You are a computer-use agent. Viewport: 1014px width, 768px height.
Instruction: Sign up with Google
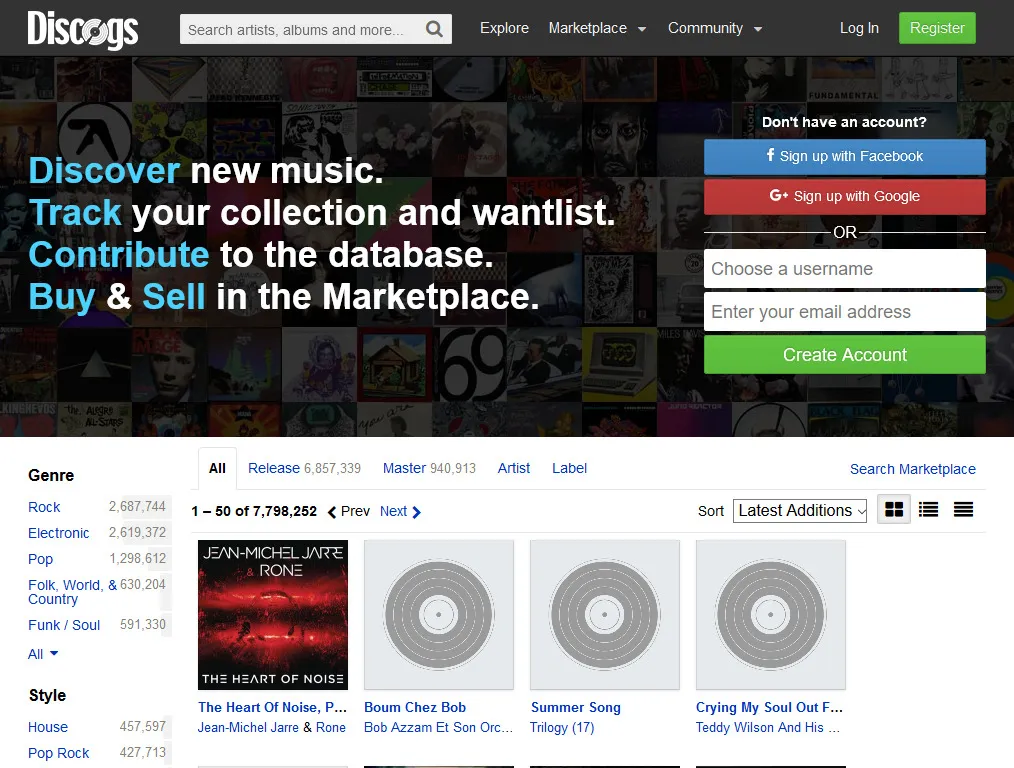(844, 196)
